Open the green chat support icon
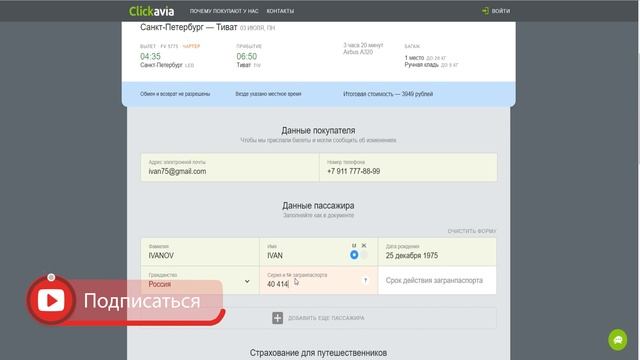Screen dimensions: 640x360 click(618, 340)
